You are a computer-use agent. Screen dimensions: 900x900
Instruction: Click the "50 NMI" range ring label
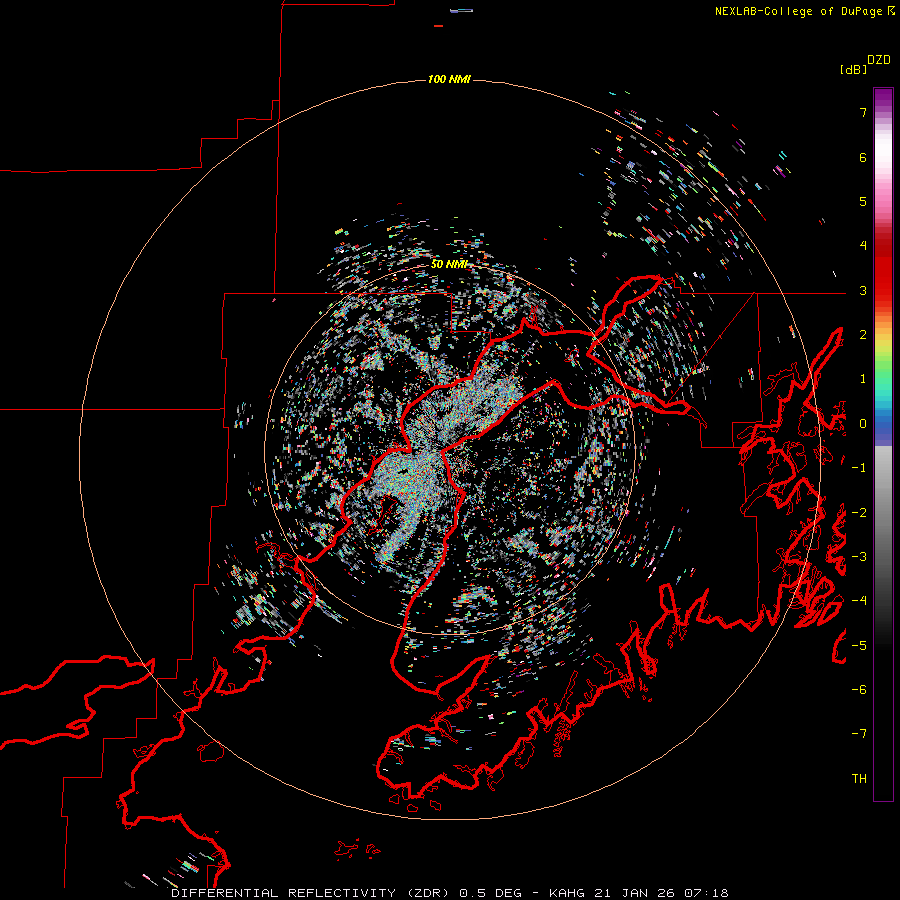click(x=449, y=264)
